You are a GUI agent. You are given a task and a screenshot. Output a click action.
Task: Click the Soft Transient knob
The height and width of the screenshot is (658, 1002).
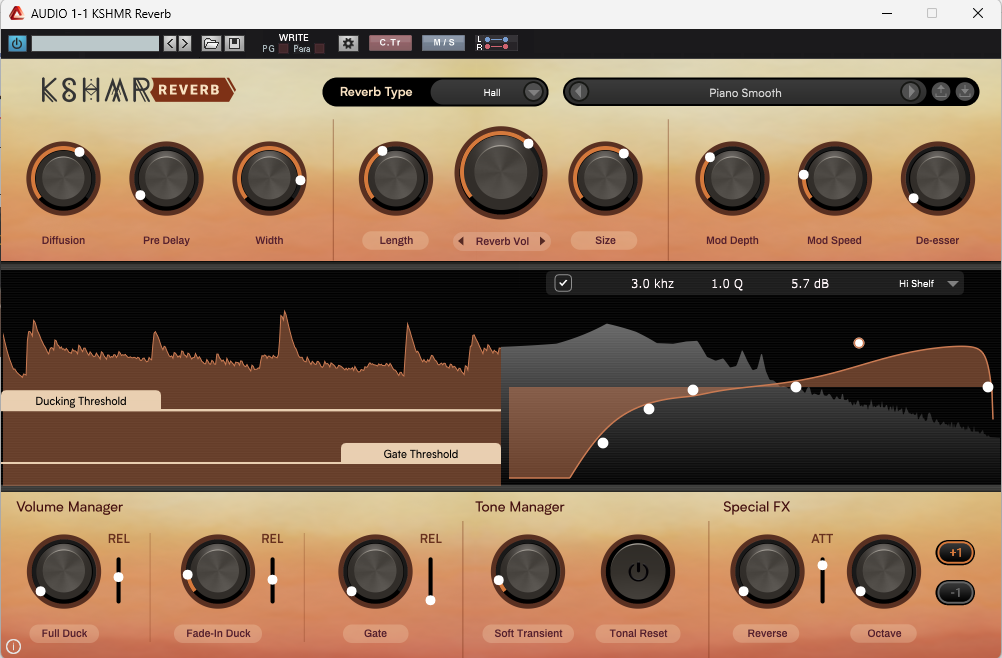(x=528, y=571)
